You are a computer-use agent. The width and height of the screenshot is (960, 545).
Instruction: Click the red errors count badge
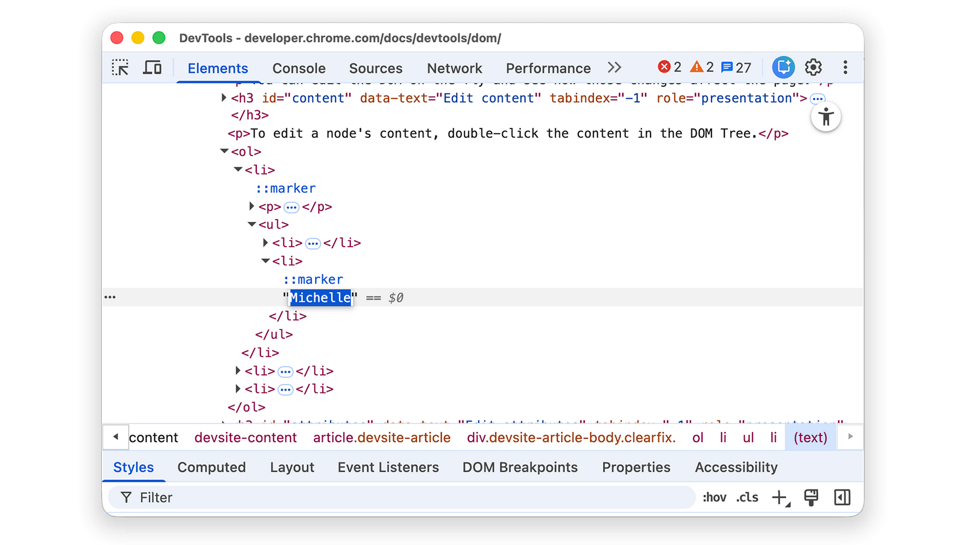(669, 67)
